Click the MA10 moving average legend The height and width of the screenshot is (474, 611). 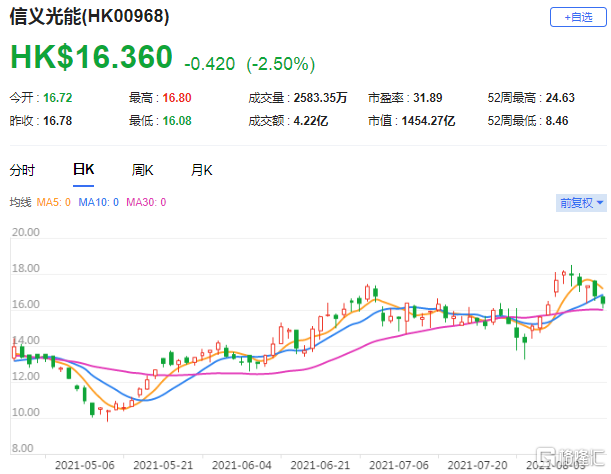point(99,202)
